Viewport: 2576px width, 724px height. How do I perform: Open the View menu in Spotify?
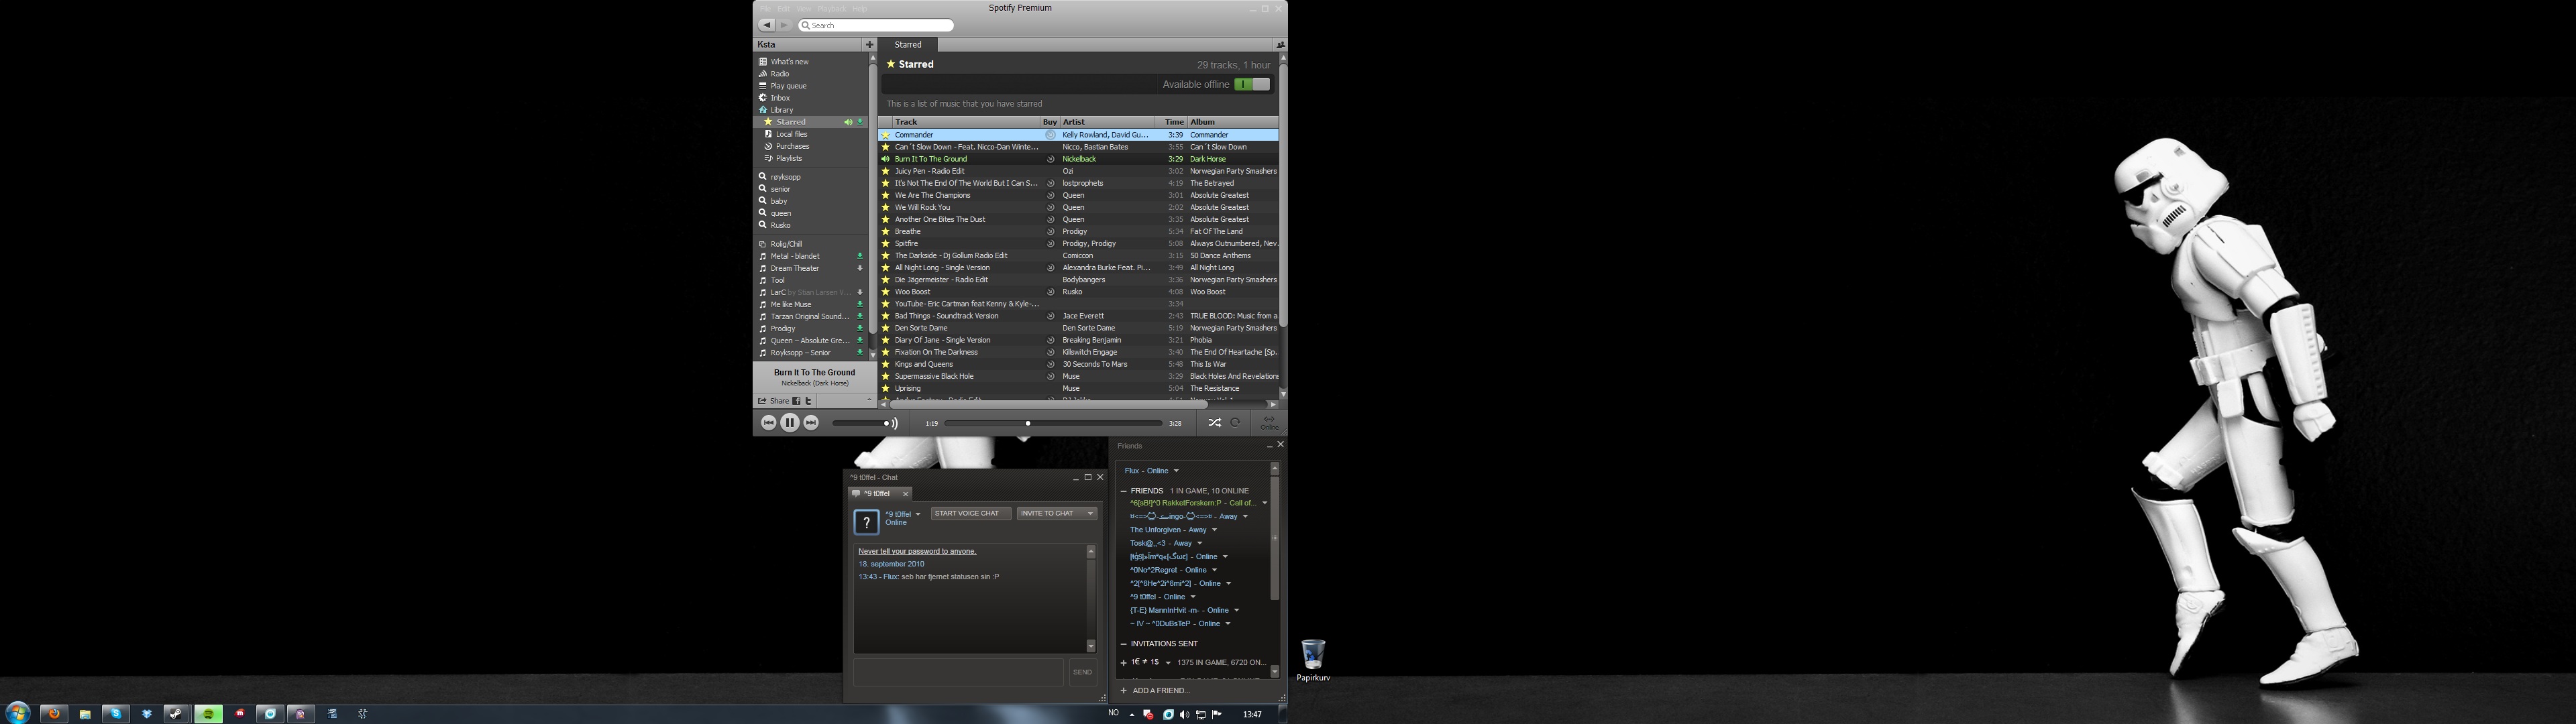tap(804, 9)
